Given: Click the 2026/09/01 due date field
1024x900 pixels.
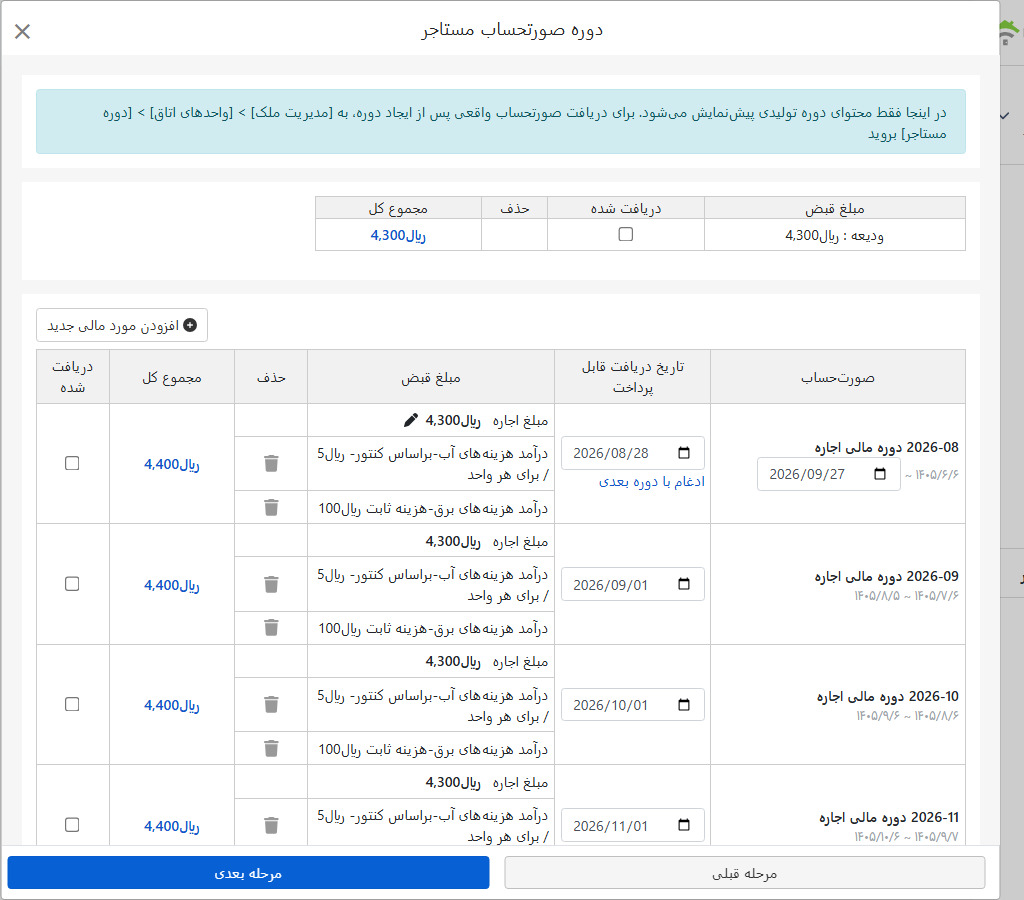Looking at the screenshot, I should point(632,584).
